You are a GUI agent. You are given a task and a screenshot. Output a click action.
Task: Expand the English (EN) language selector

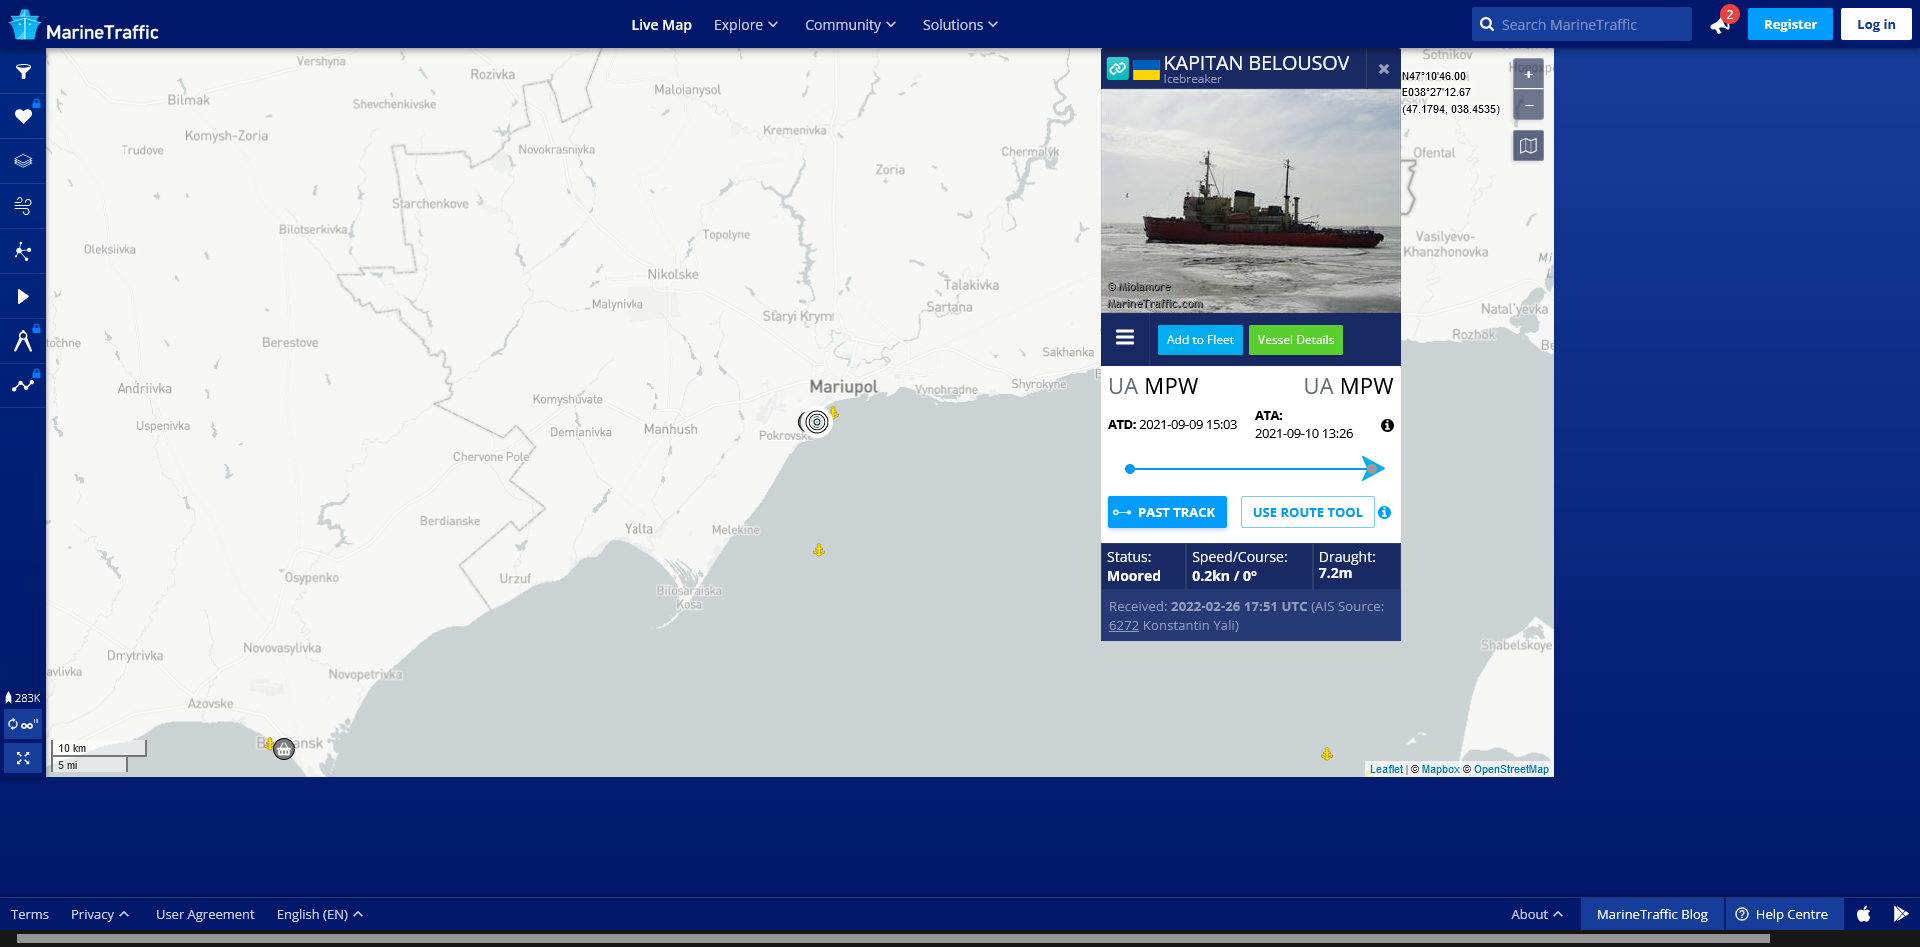[x=320, y=914]
